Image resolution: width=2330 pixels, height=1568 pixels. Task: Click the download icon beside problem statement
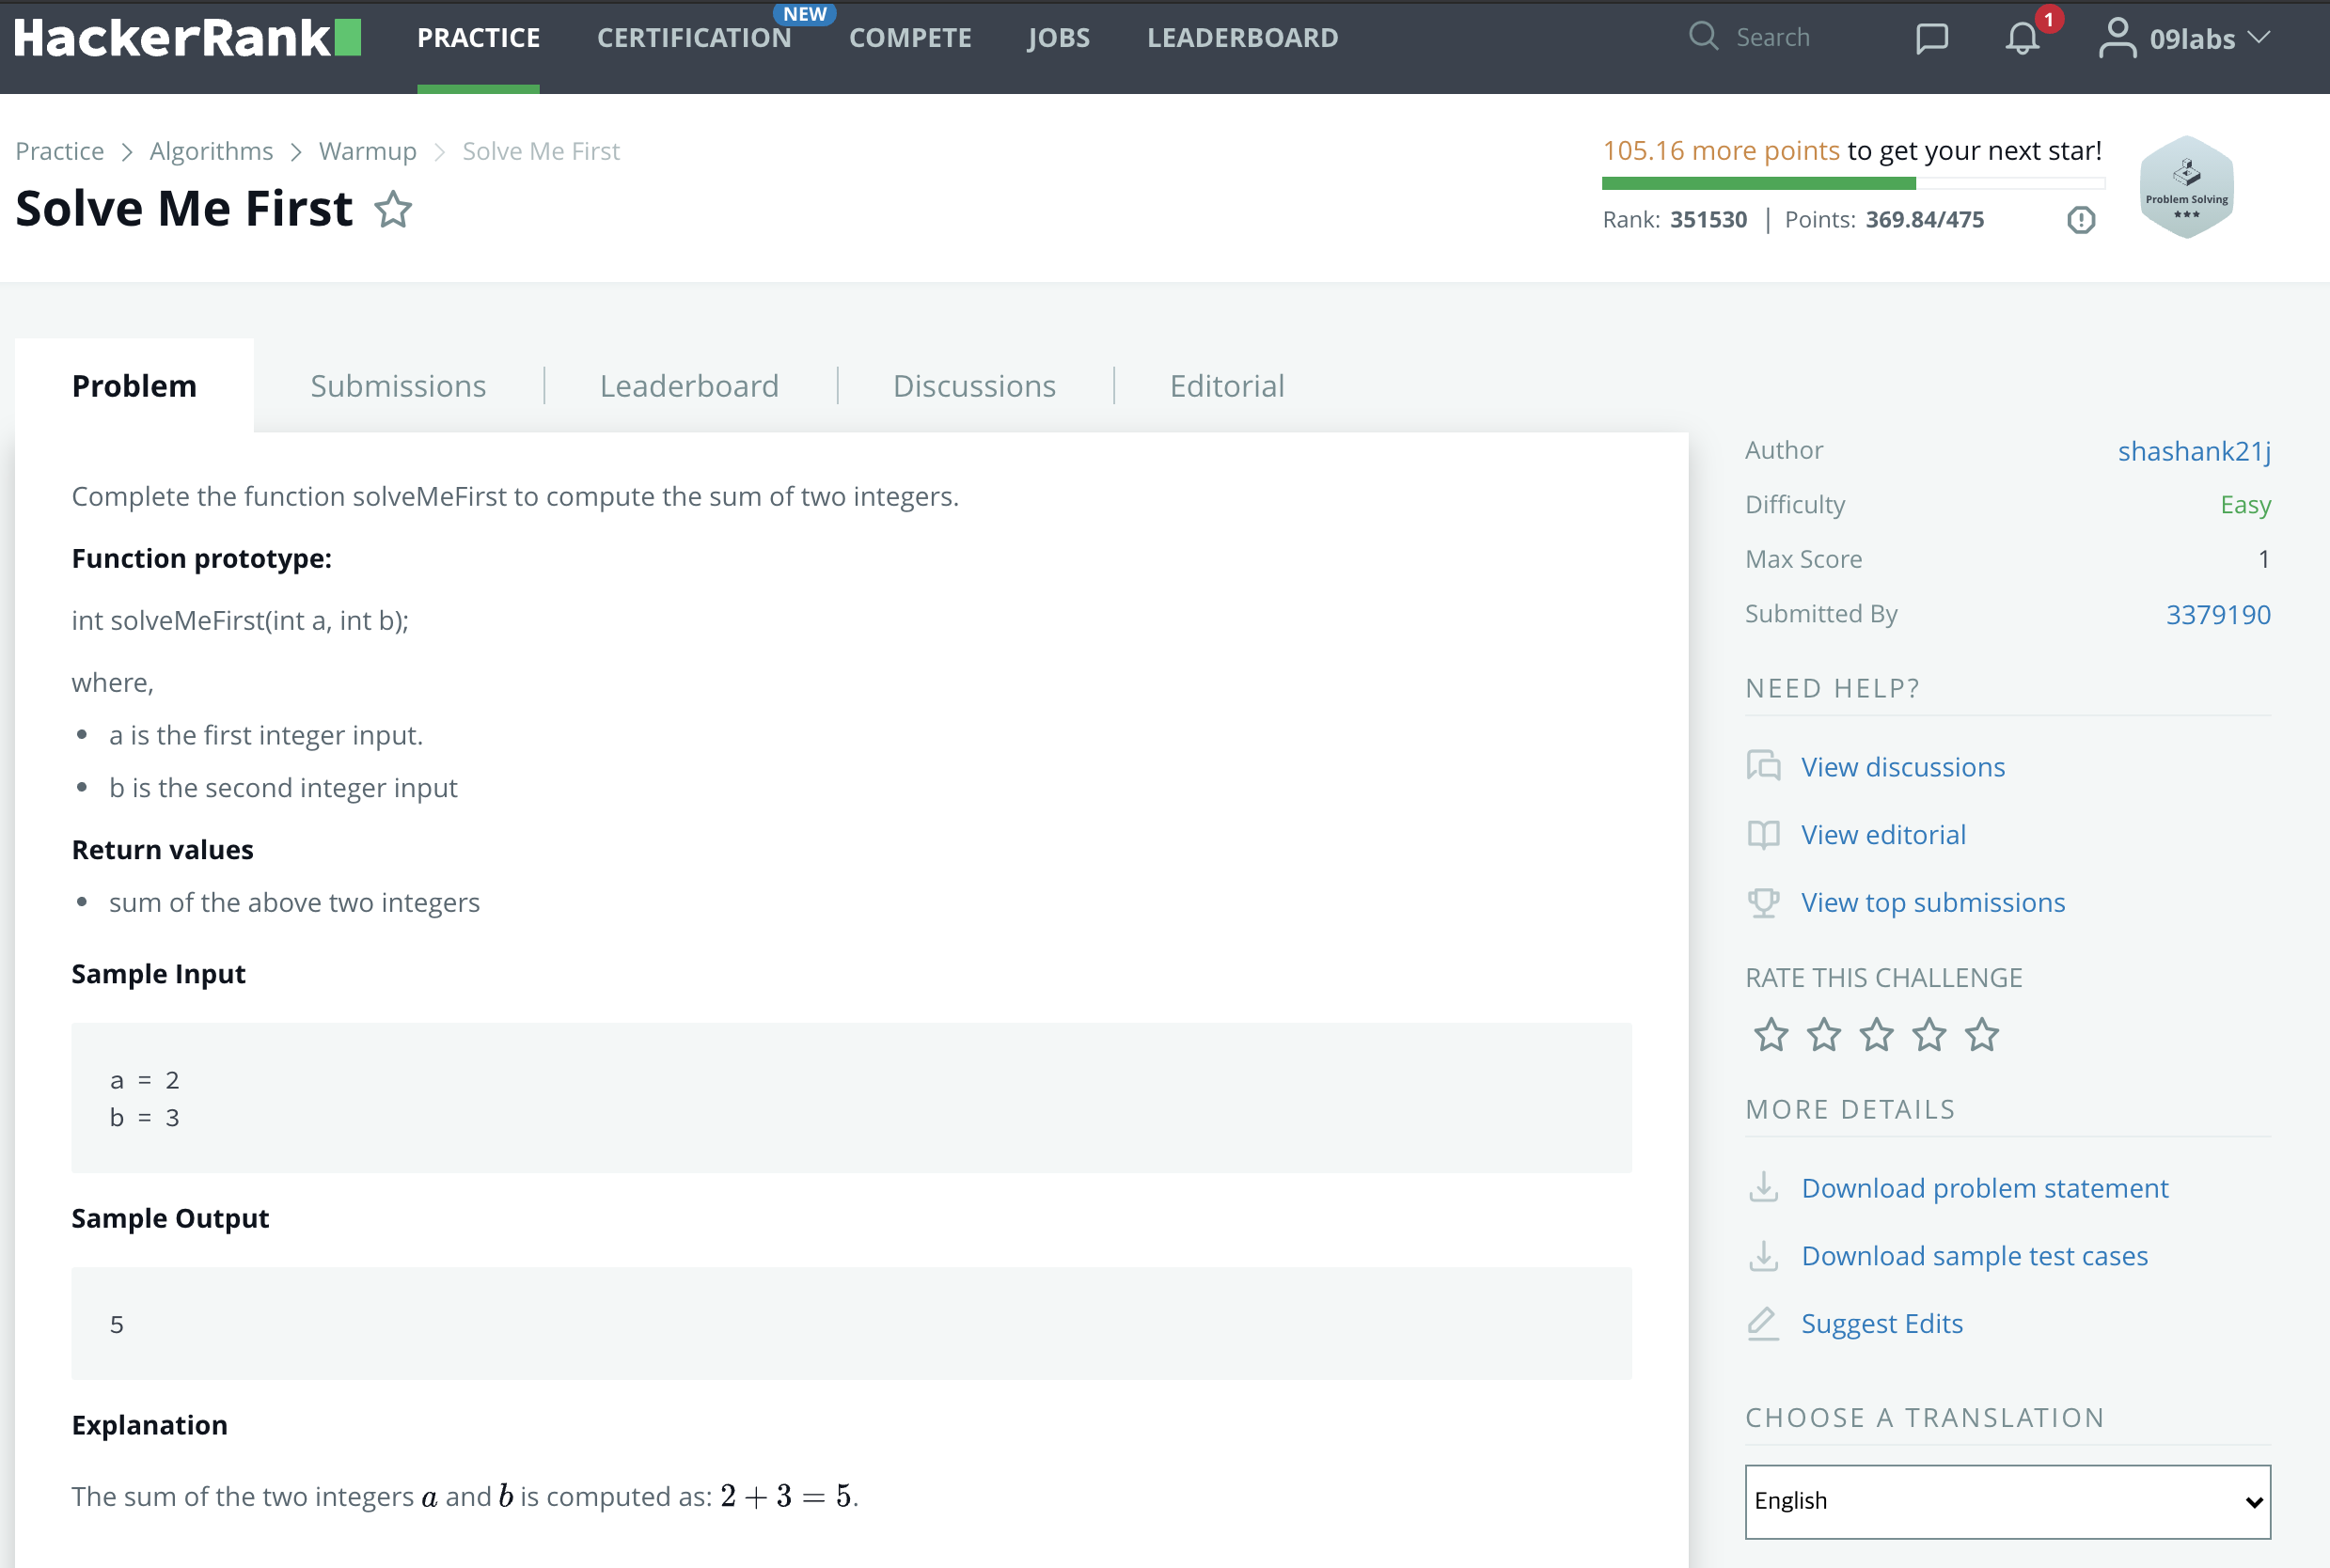coord(1763,1188)
